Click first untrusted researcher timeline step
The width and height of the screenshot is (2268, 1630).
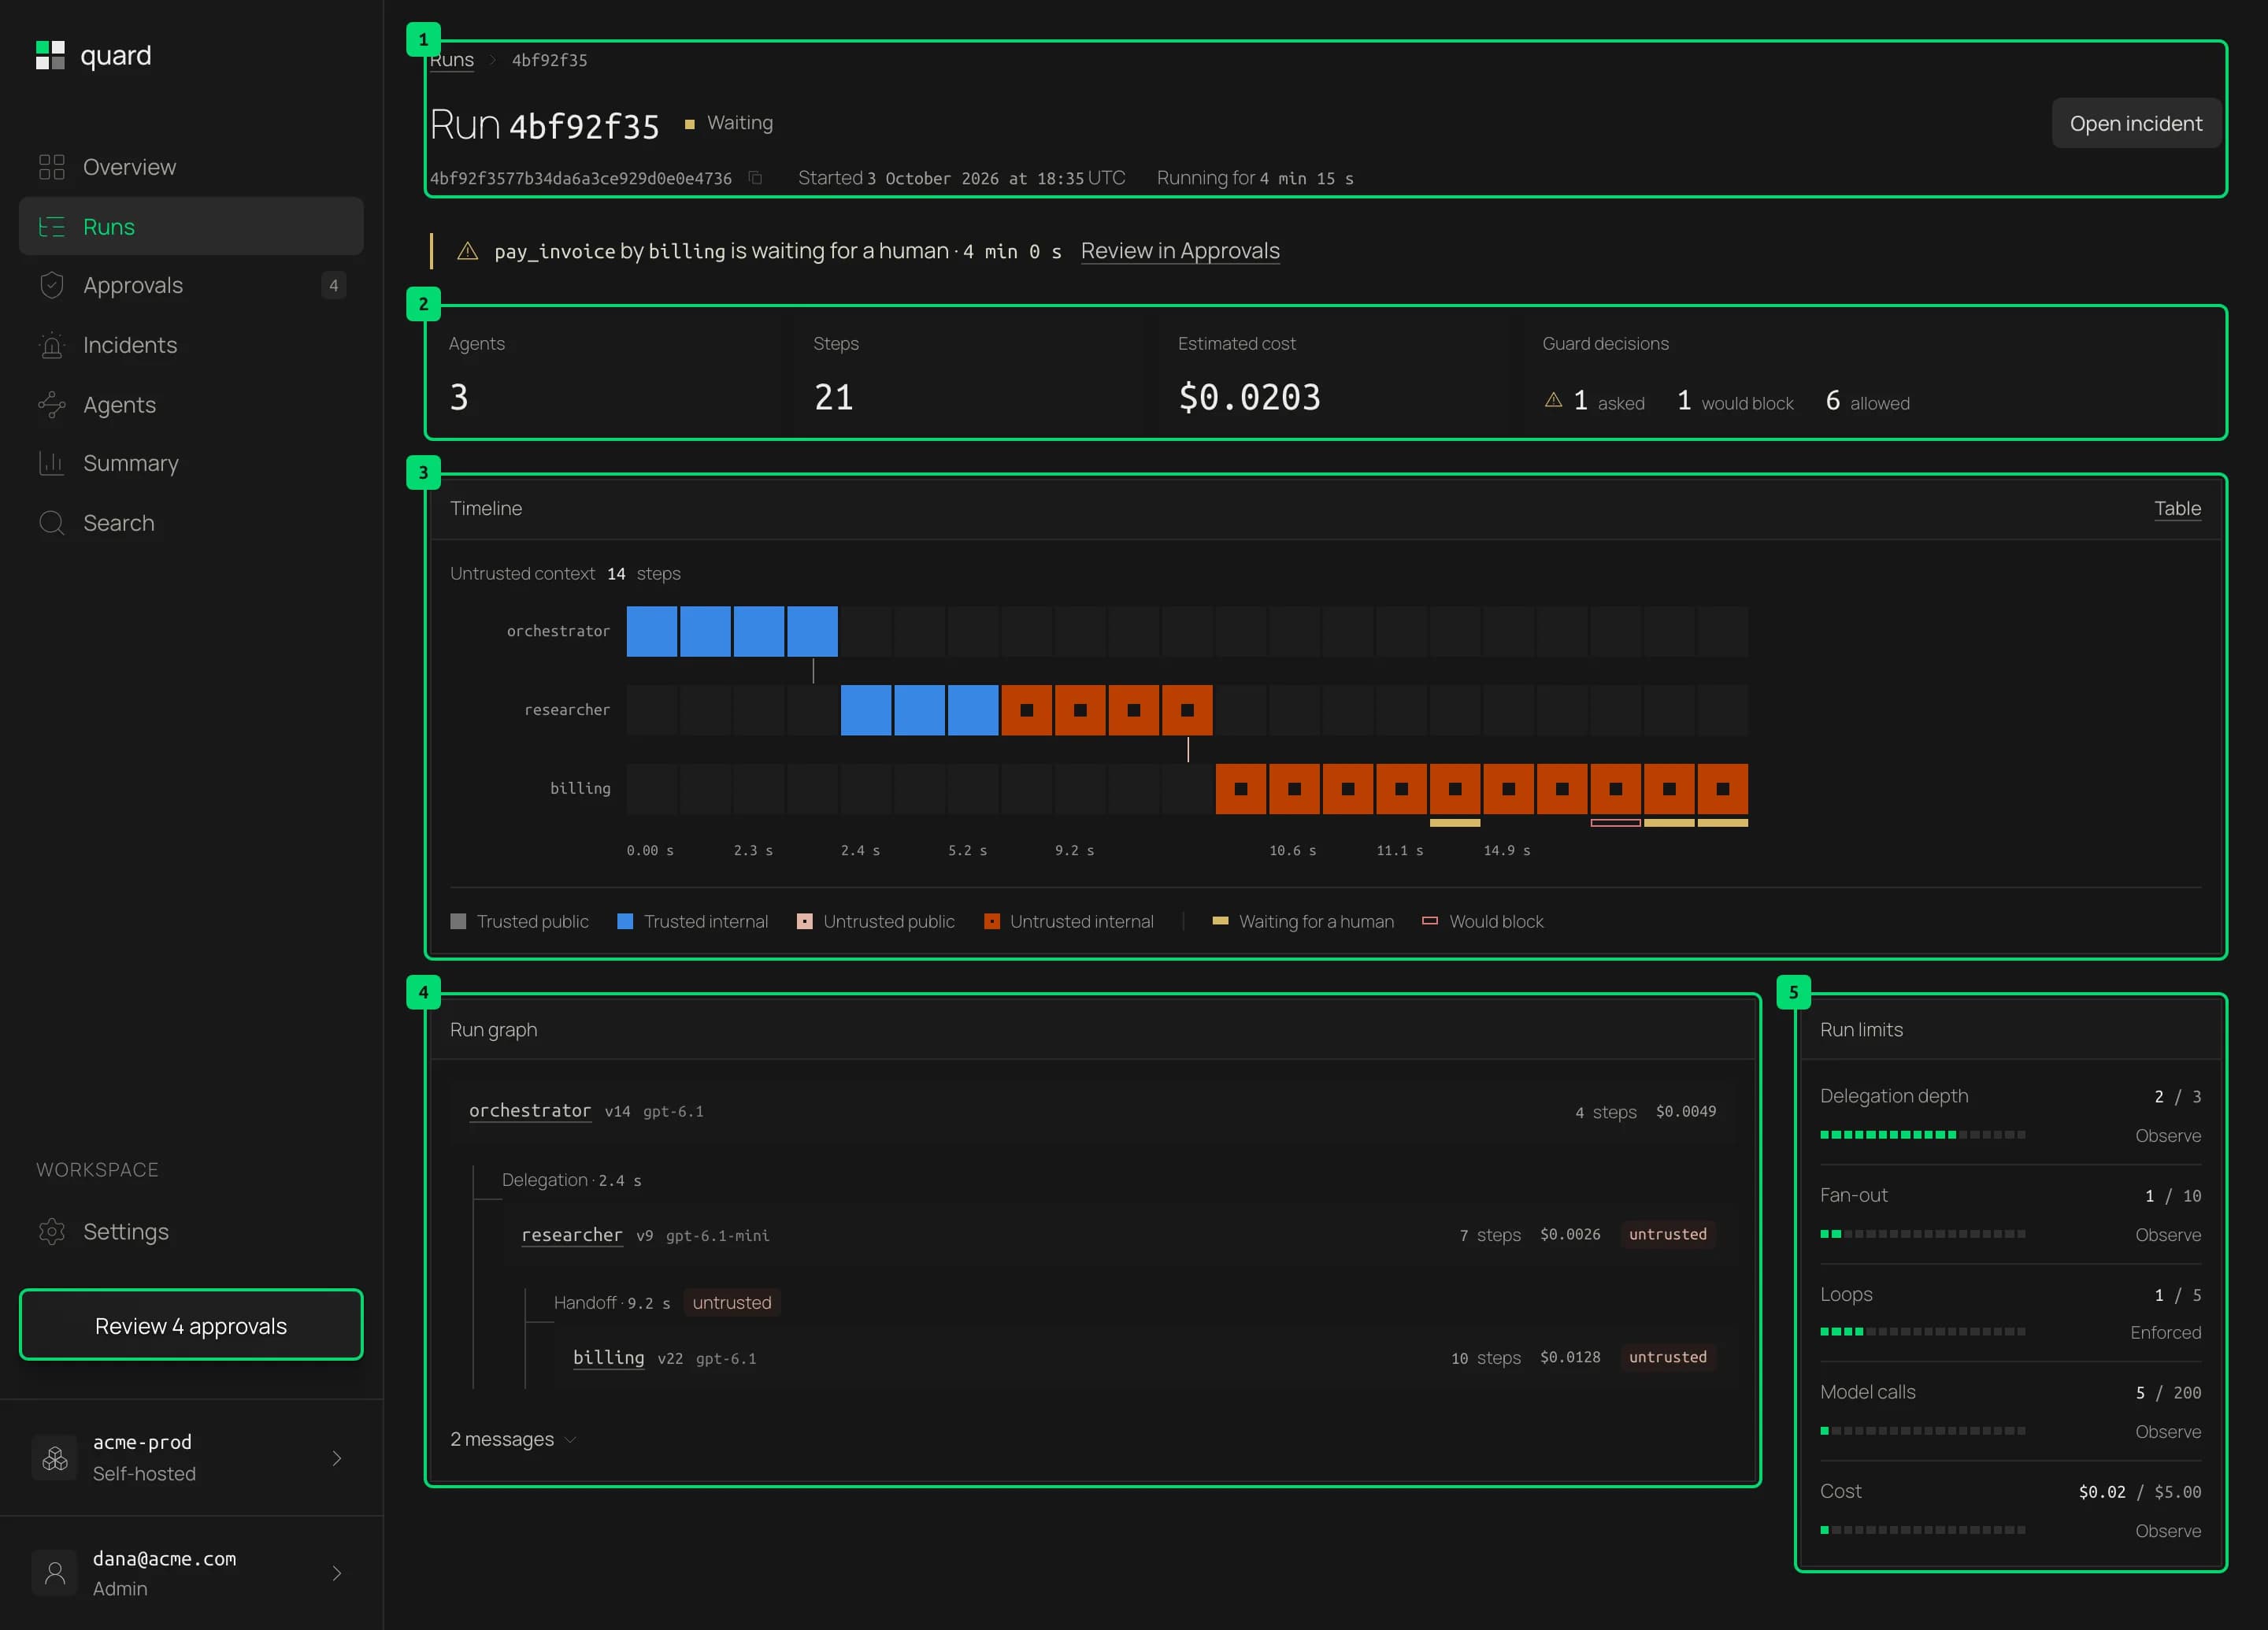pos(1027,710)
